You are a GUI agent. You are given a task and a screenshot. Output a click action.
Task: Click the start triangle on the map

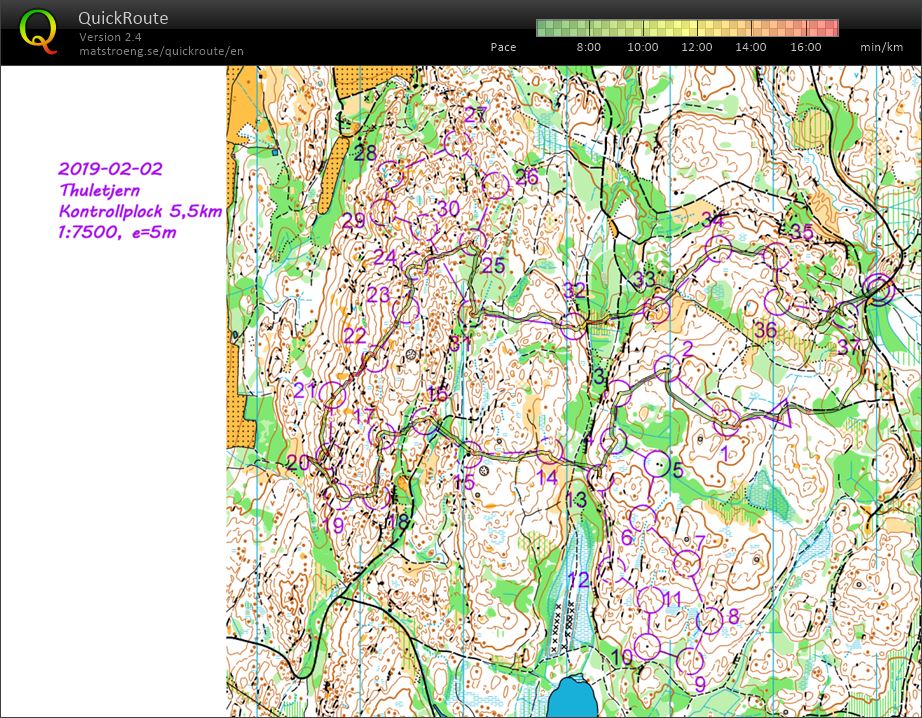click(x=779, y=412)
